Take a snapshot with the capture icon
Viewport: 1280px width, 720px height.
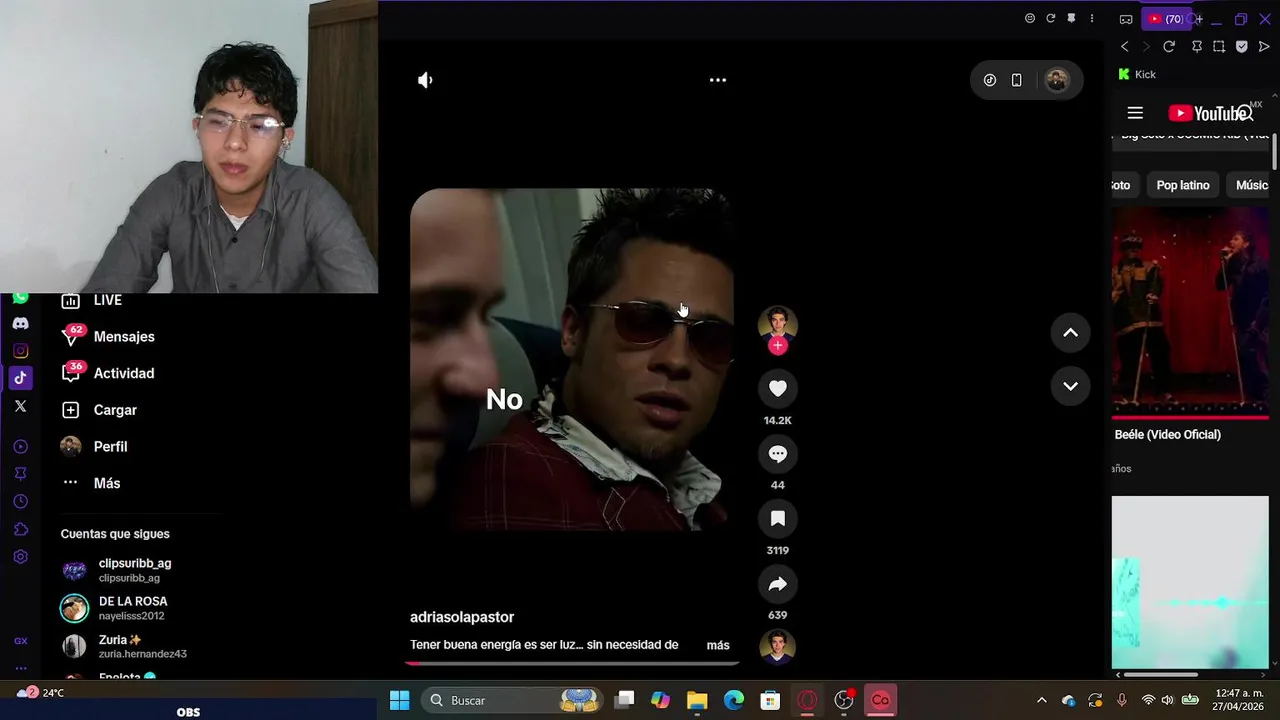1219,46
